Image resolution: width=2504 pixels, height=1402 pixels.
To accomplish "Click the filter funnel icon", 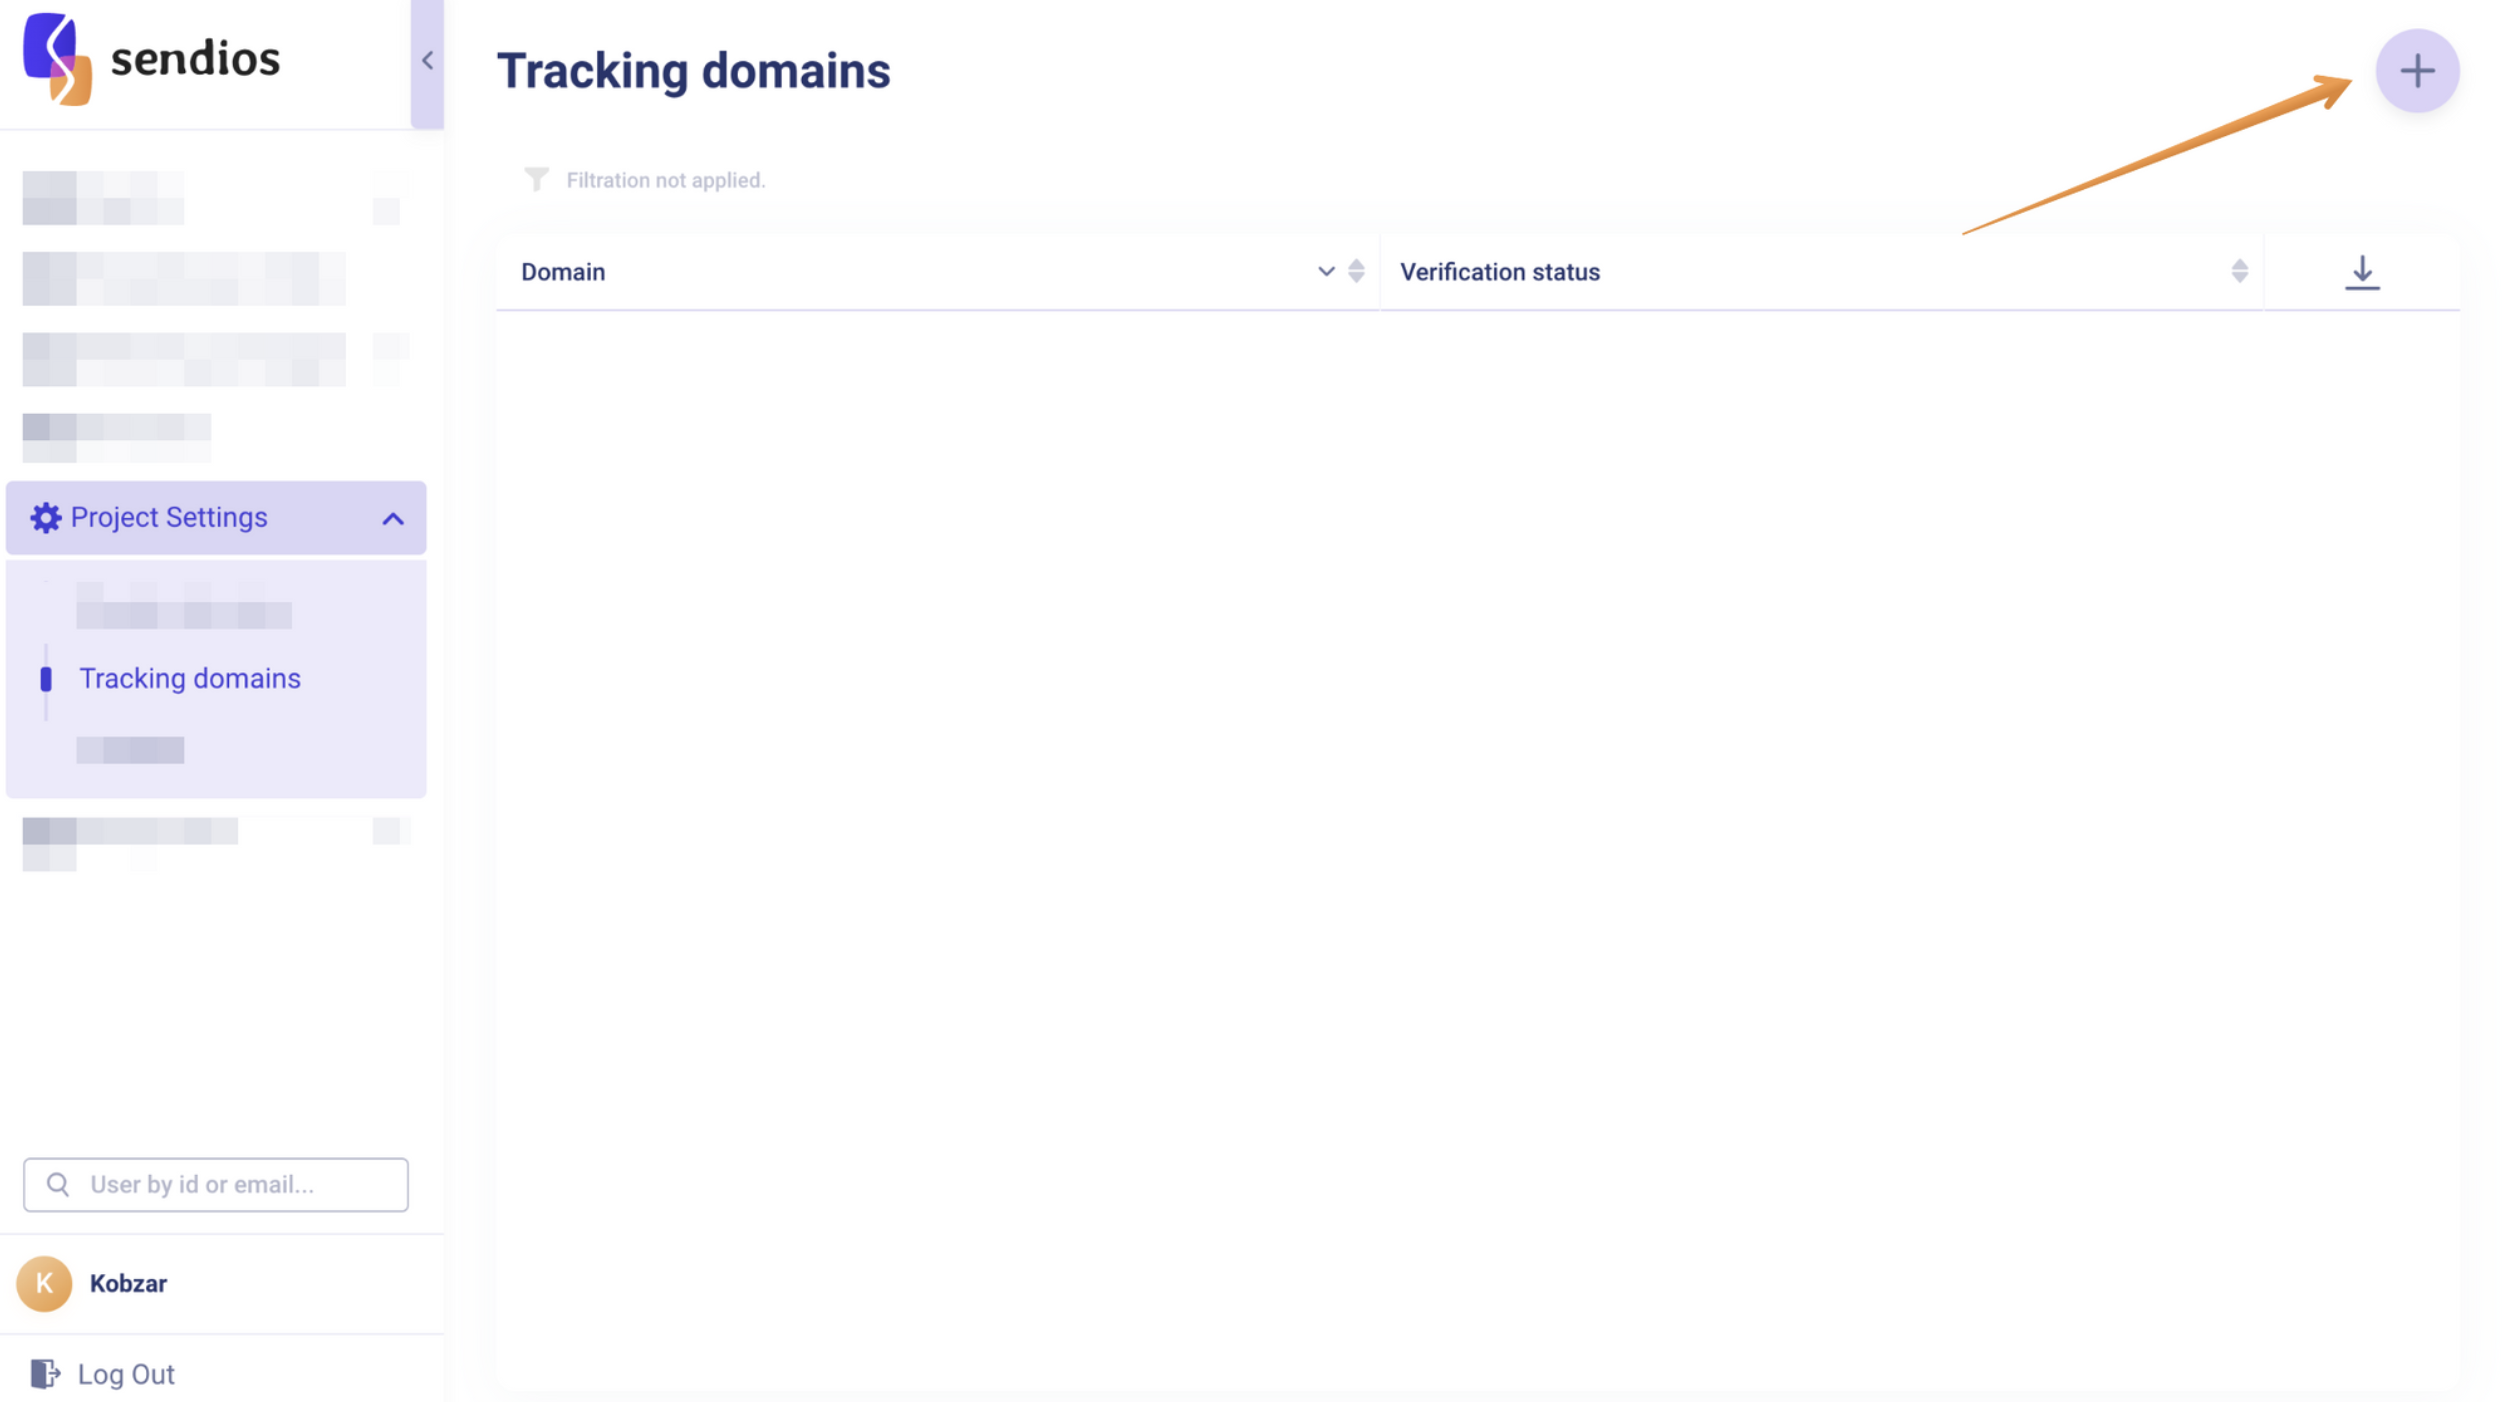I will 536,179.
